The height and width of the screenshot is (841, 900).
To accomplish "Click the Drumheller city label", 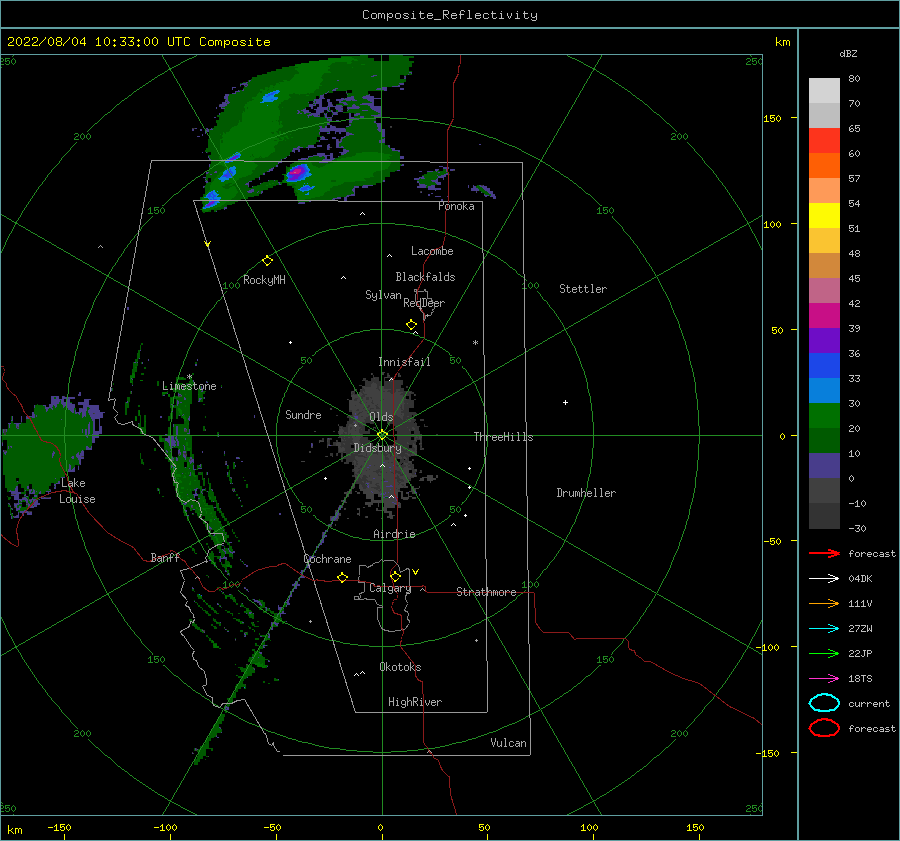I will point(586,493).
